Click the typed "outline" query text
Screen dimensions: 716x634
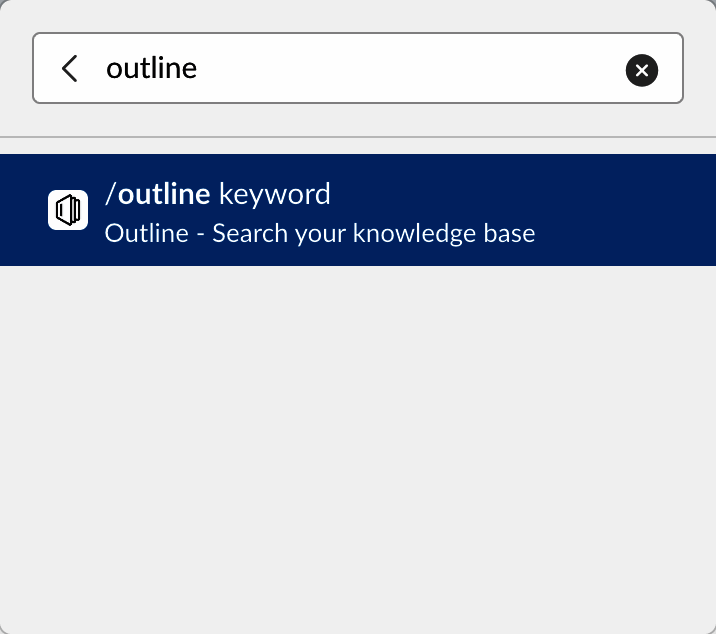pyautogui.click(x=152, y=68)
